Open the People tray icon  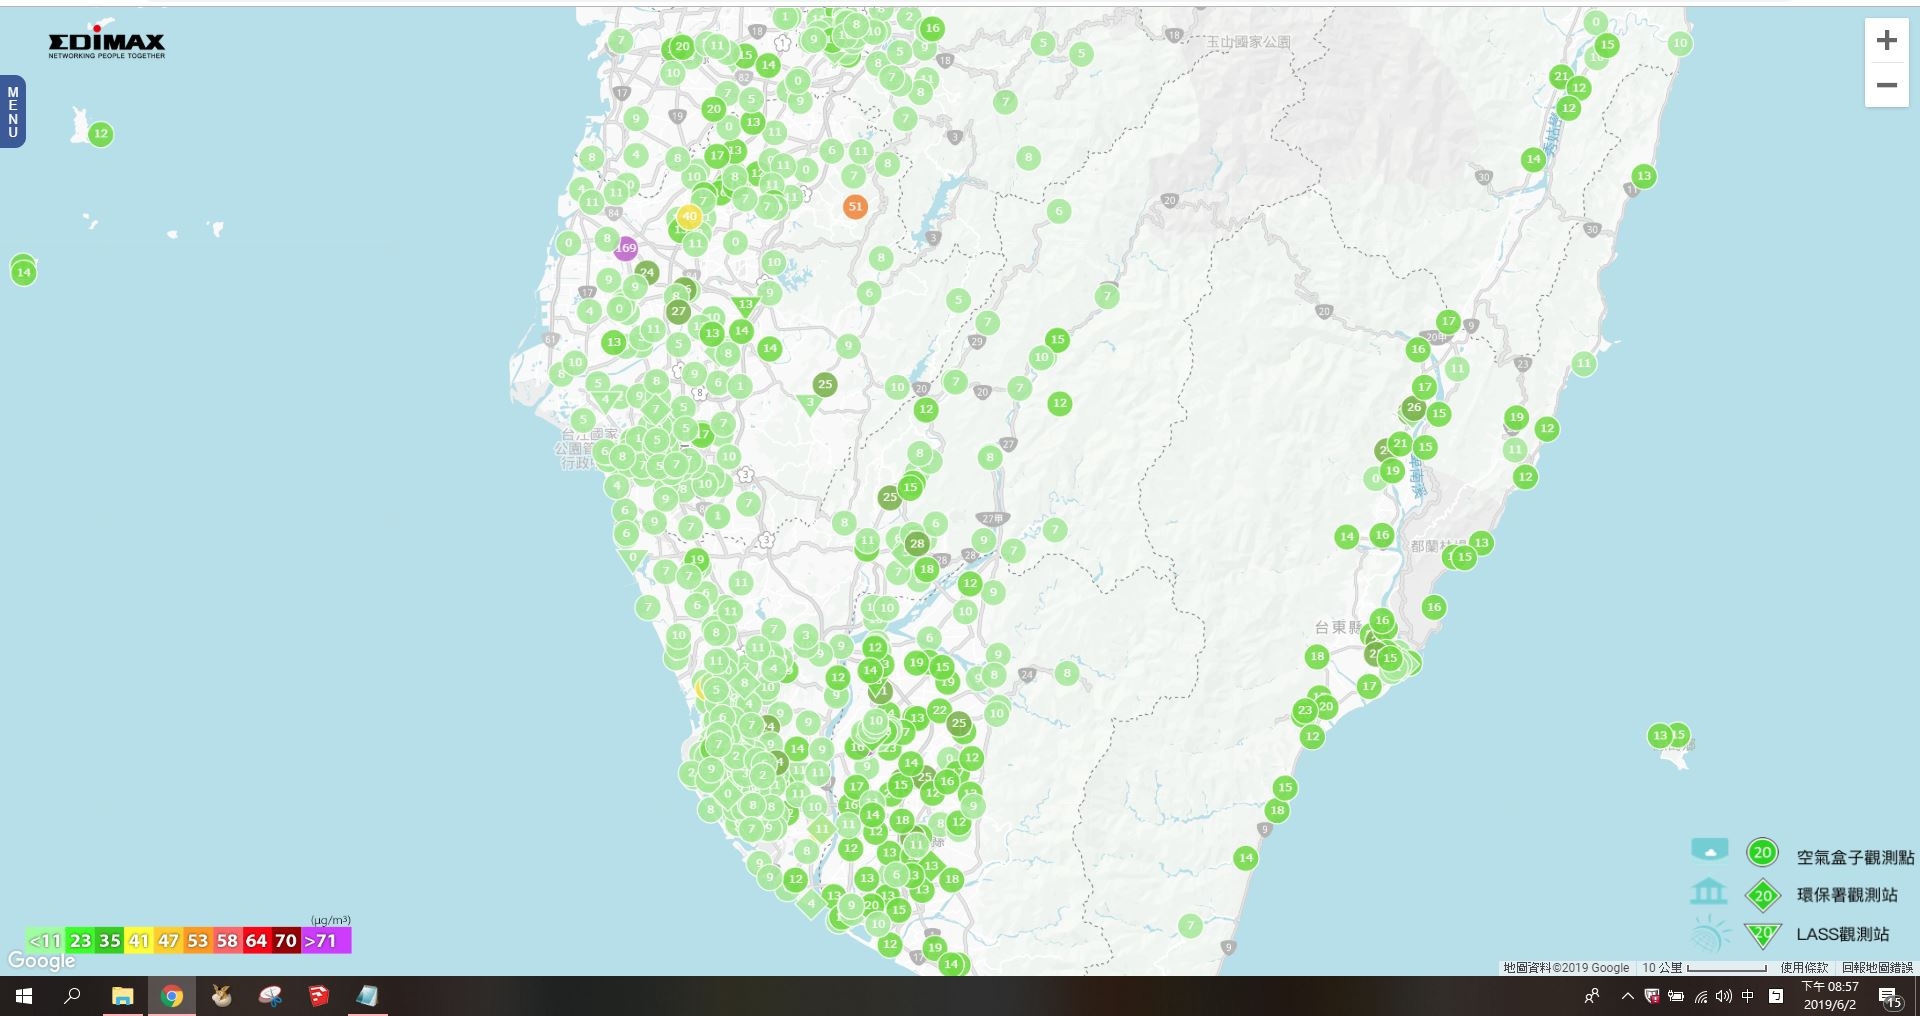click(x=1592, y=996)
